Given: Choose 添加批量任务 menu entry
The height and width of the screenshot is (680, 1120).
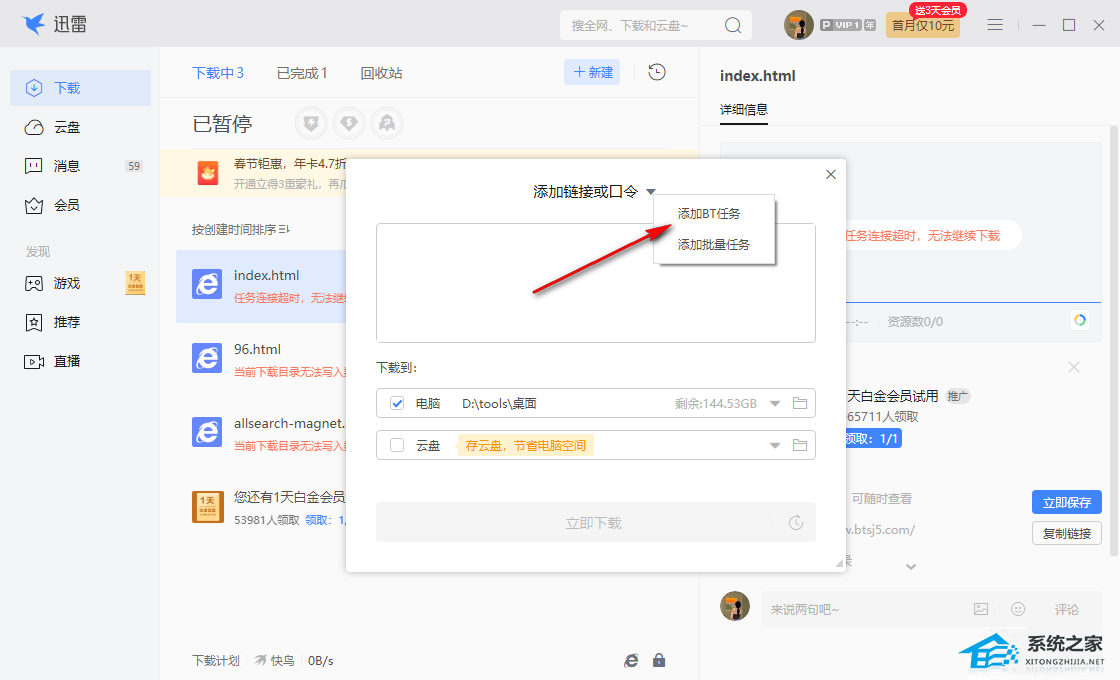Looking at the screenshot, I should pyautogui.click(x=713, y=244).
